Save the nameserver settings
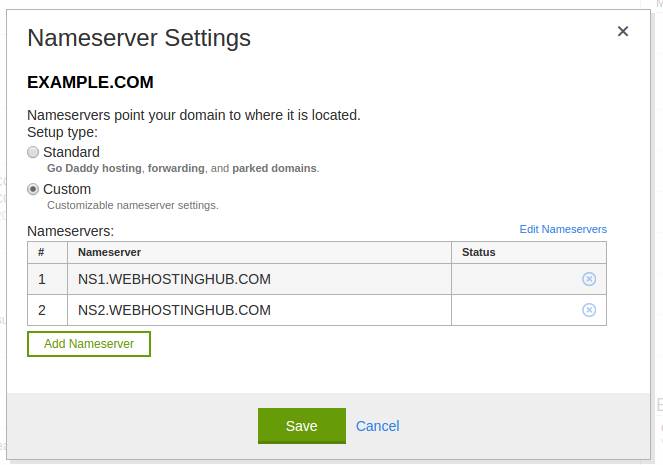This screenshot has height=465, width=663. click(x=301, y=426)
